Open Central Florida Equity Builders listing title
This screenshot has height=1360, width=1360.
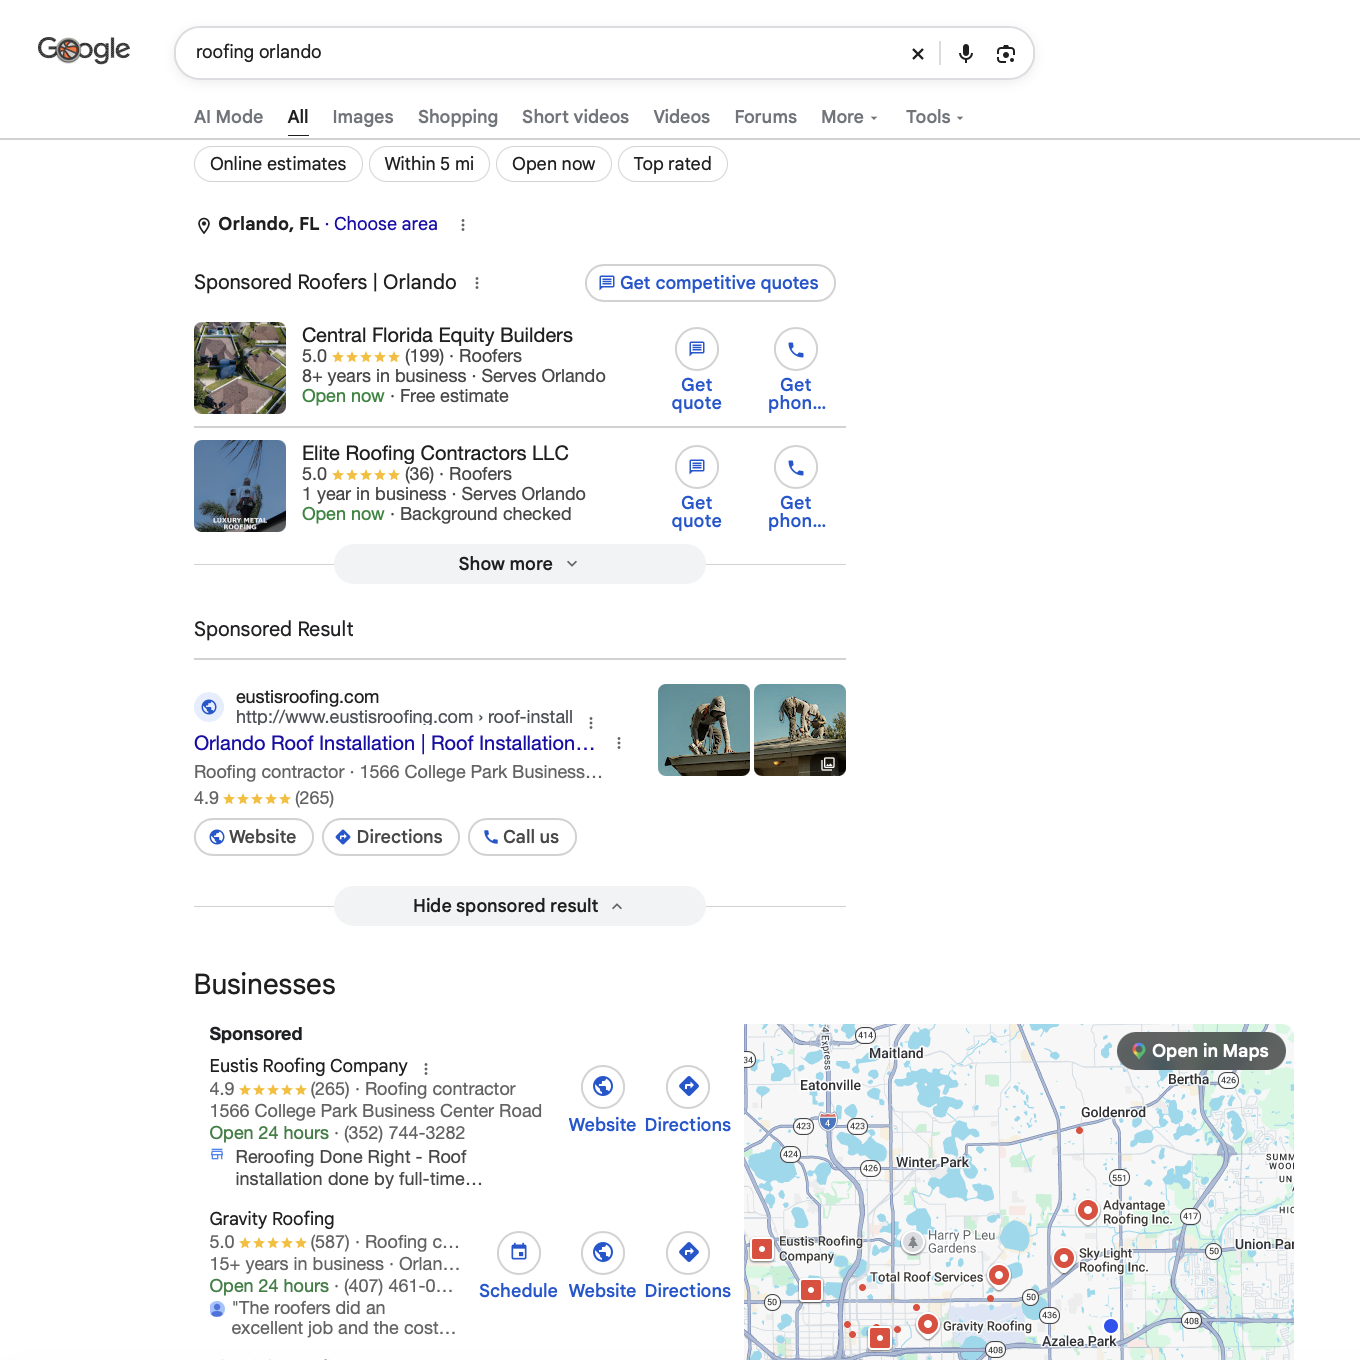tap(437, 335)
